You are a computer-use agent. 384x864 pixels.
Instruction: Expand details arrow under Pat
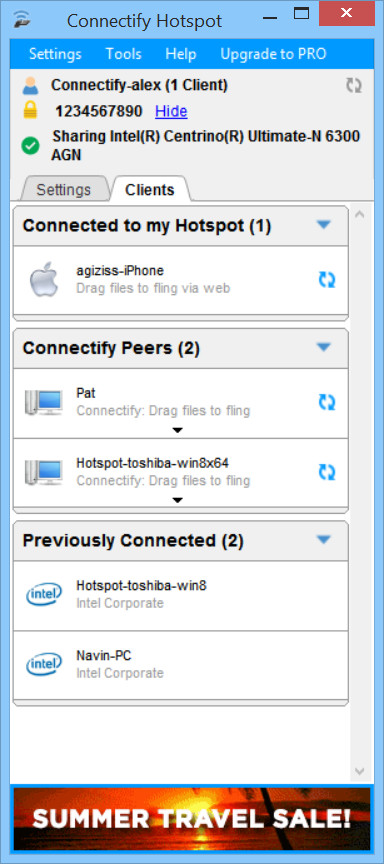tap(177, 430)
